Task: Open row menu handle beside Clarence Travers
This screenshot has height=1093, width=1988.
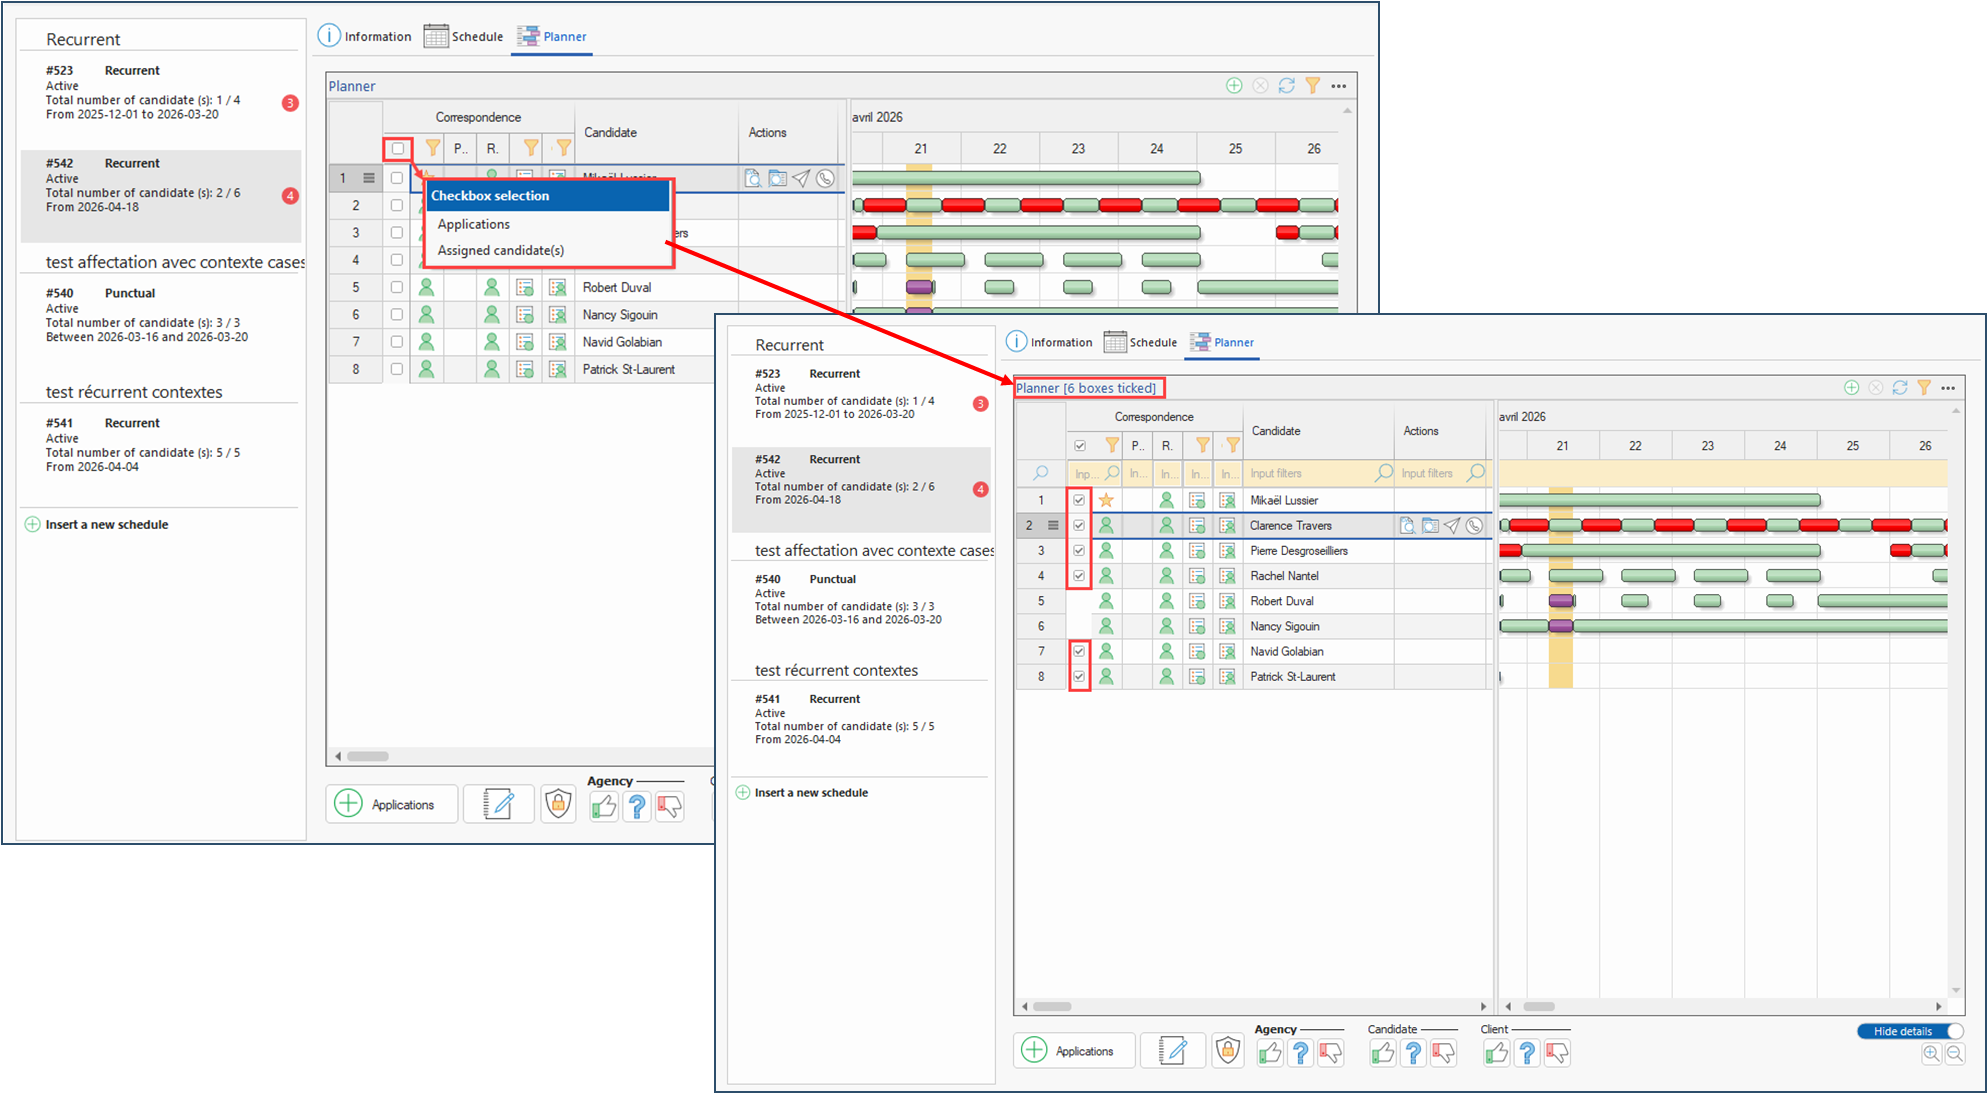Action: [1053, 526]
